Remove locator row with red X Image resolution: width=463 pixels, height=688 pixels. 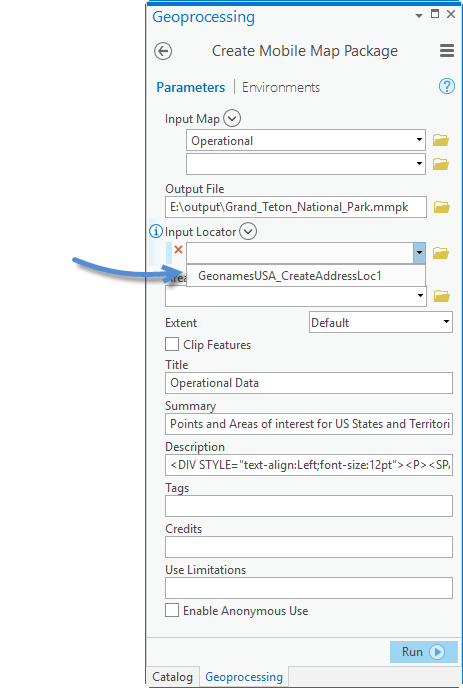click(178, 250)
